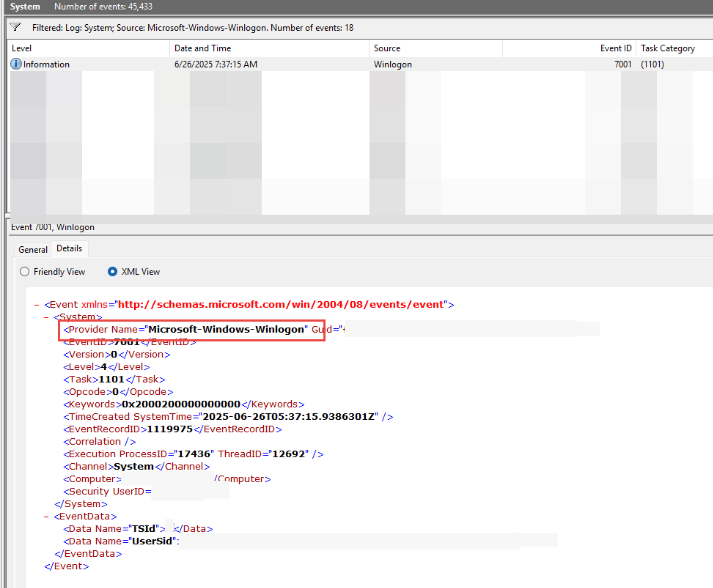Click the Correlation XML line
This screenshot has width=713, height=588.
100,442
